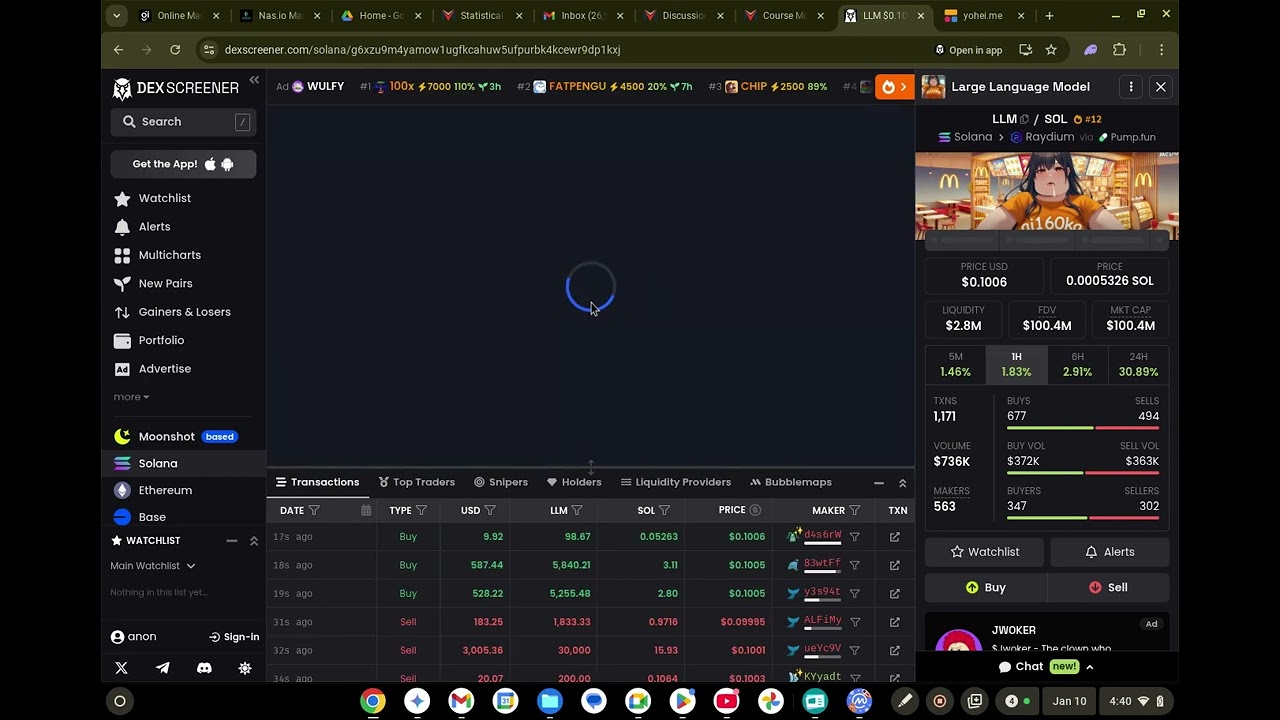This screenshot has width=1280, height=720.
Task: Filter transactions by LLM amount
Action: pos(577,510)
